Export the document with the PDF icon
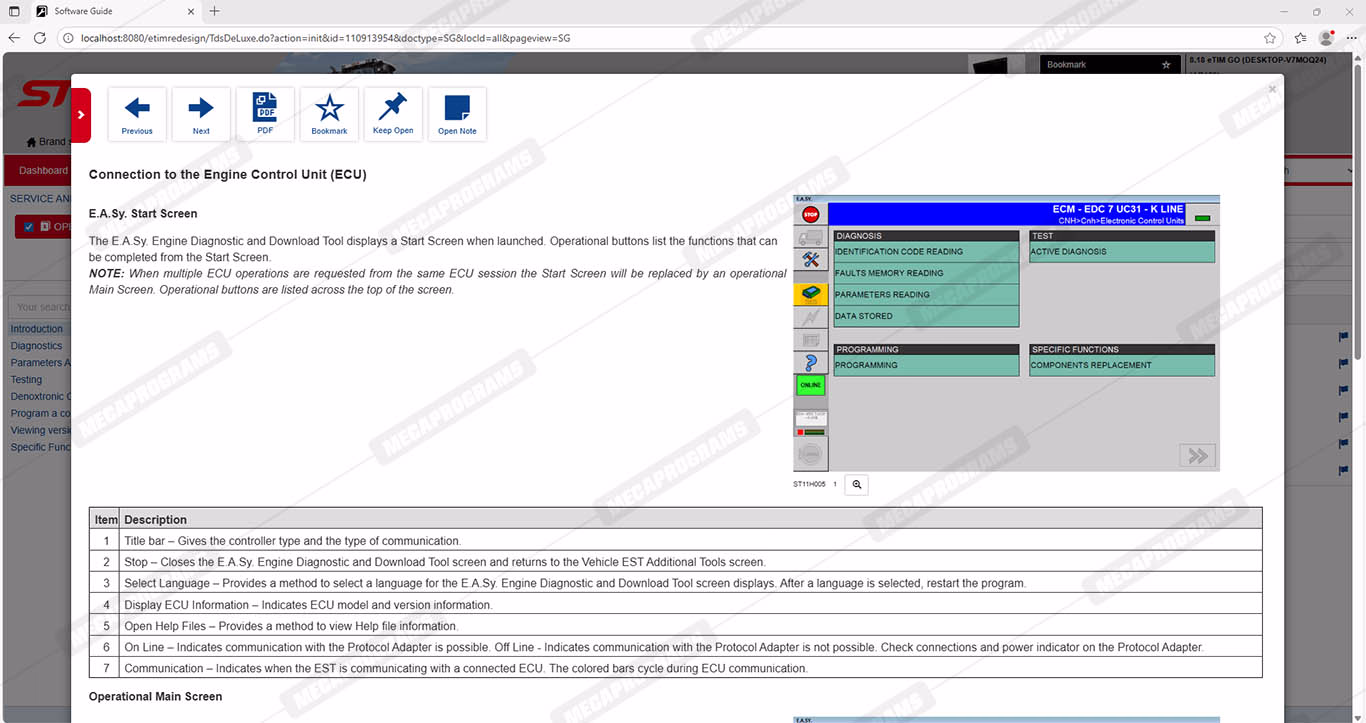The height and width of the screenshot is (723, 1366). pos(265,113)
